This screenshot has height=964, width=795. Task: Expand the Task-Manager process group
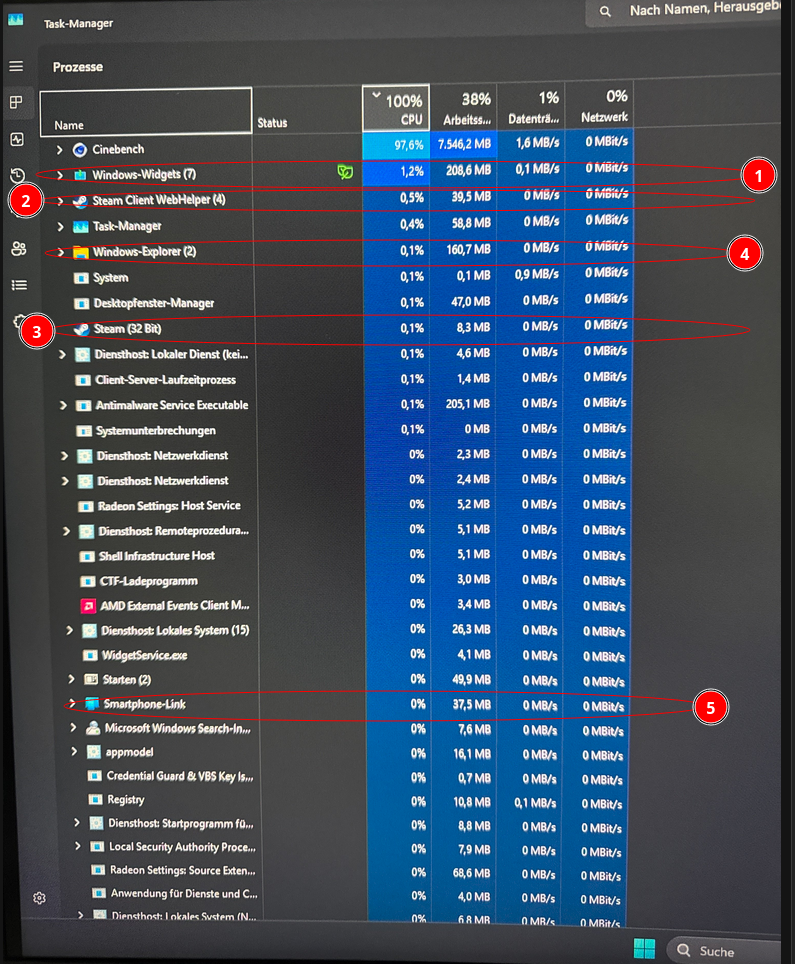point(60,227)
